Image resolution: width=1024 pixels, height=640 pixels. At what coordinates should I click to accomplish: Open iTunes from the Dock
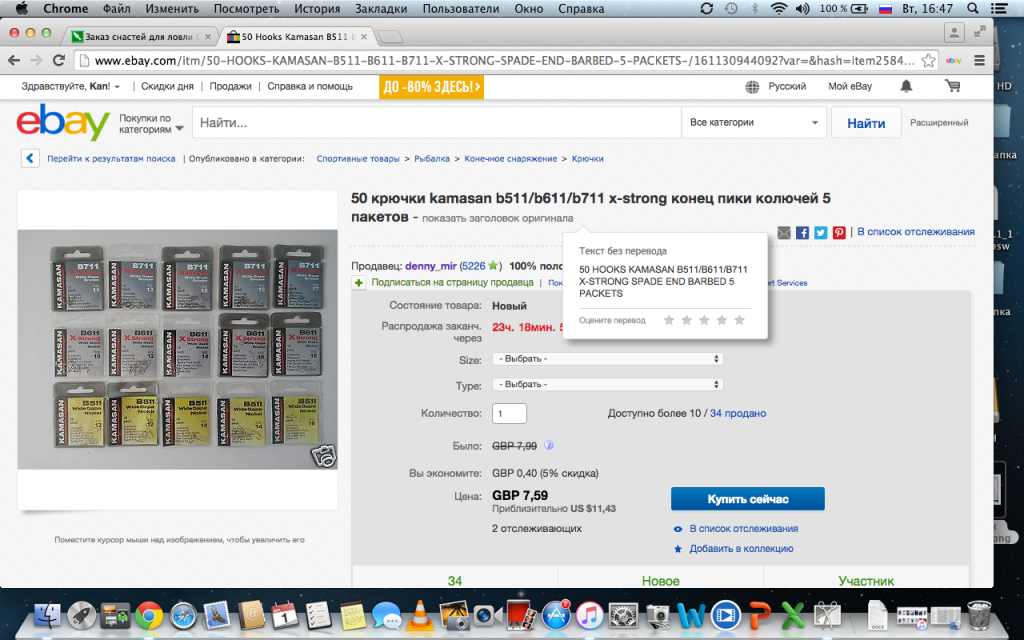point(590,616)
